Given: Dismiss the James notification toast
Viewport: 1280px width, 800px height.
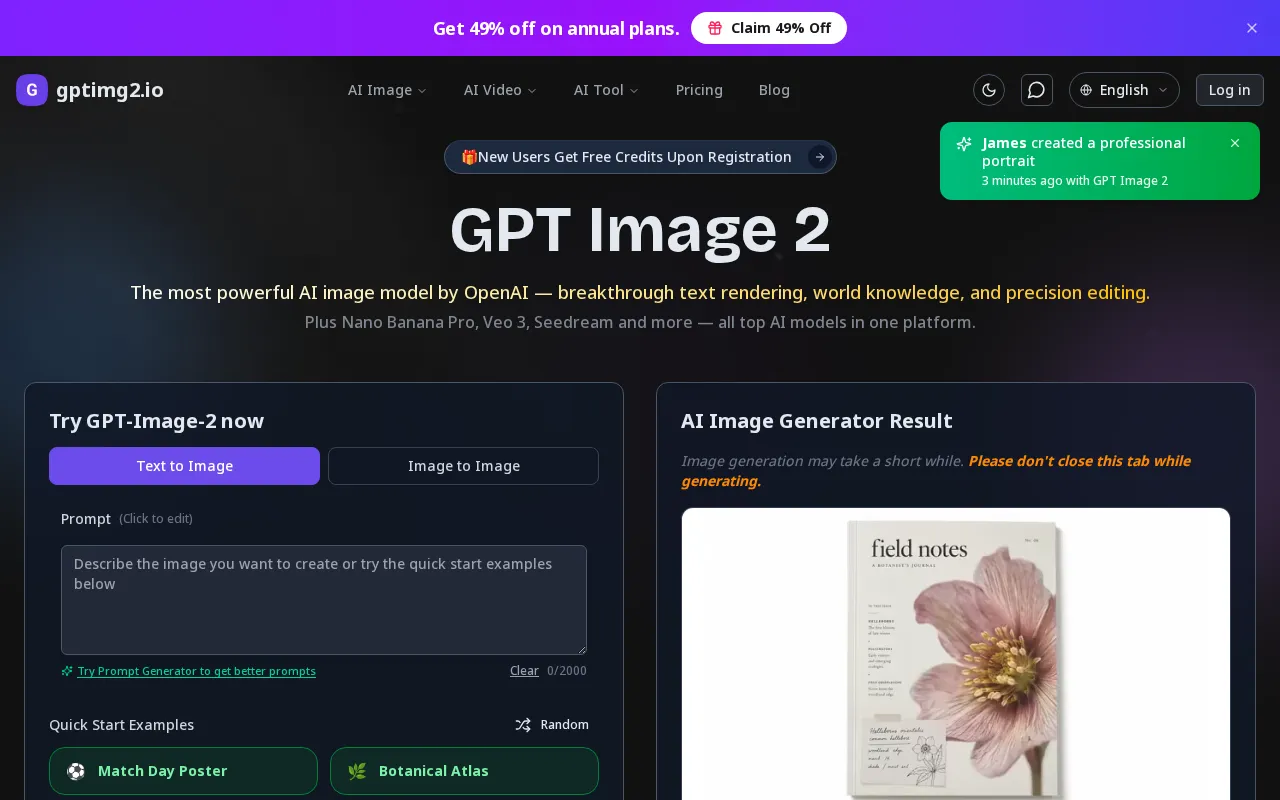Looking at the screenshot, I should point(1235,143).
